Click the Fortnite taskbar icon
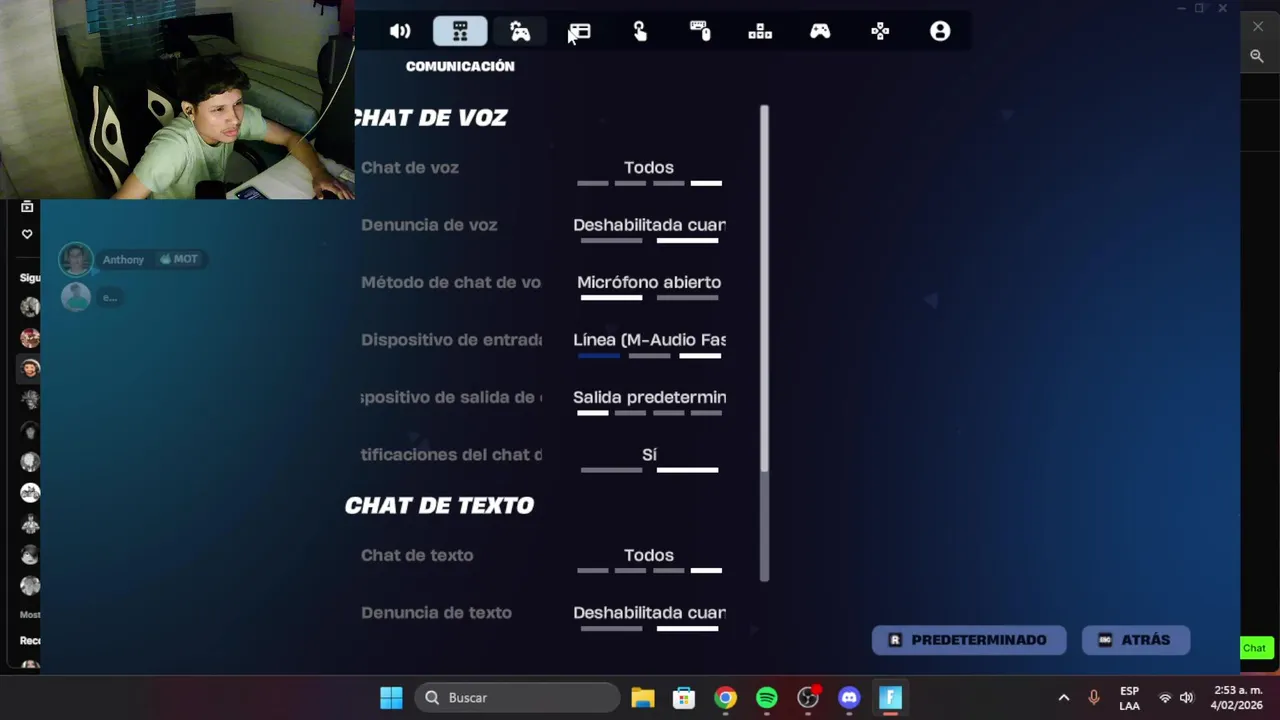The height and width of the screenshot is (720, 1280). [890, 697]
